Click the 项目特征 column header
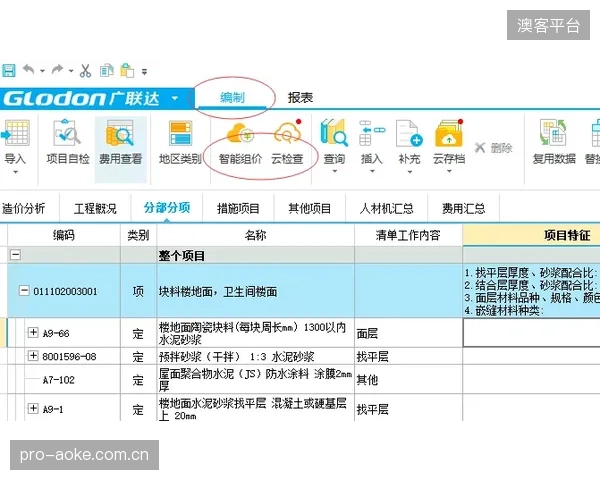Screen dimensions: 600x480 [532, 235]
